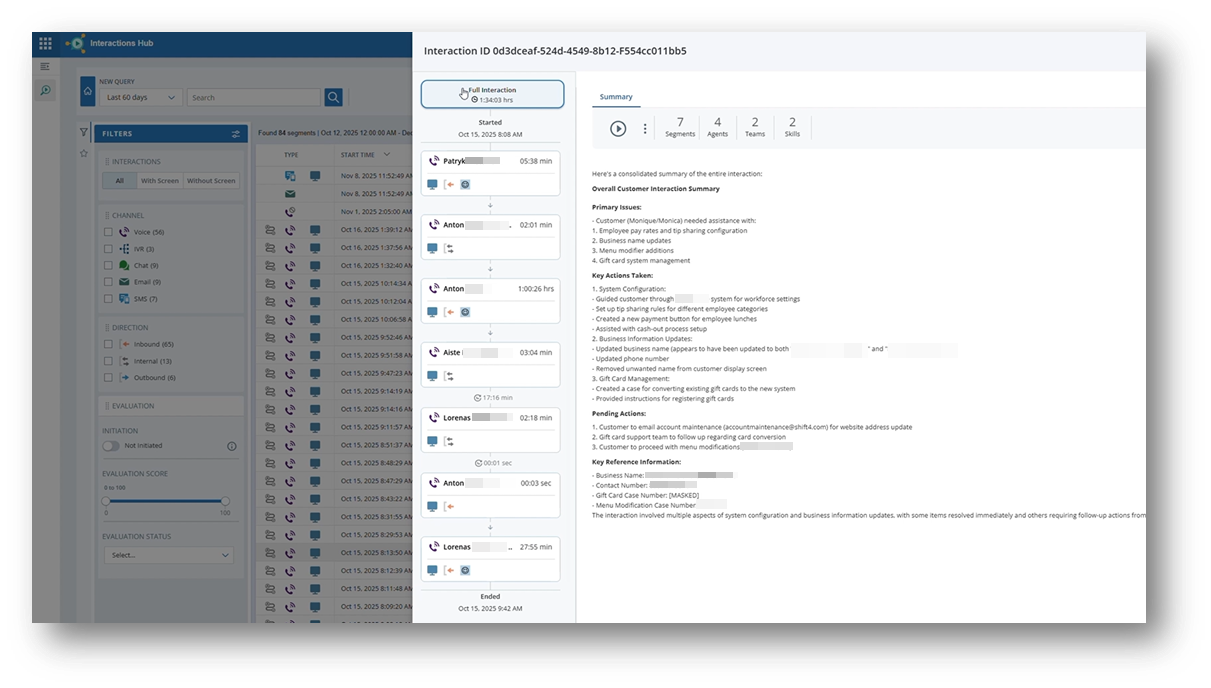Switch to the Summary tab

click(x=615, y=97)
